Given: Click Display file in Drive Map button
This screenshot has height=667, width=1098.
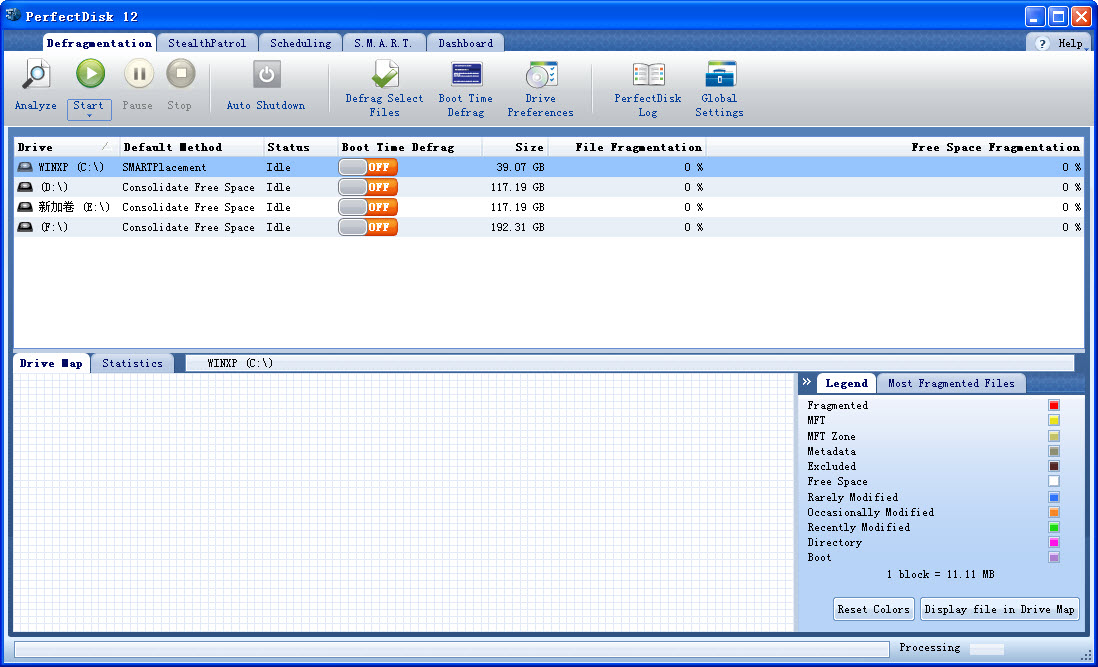Looking at the screenshot, I should [999, 609].
